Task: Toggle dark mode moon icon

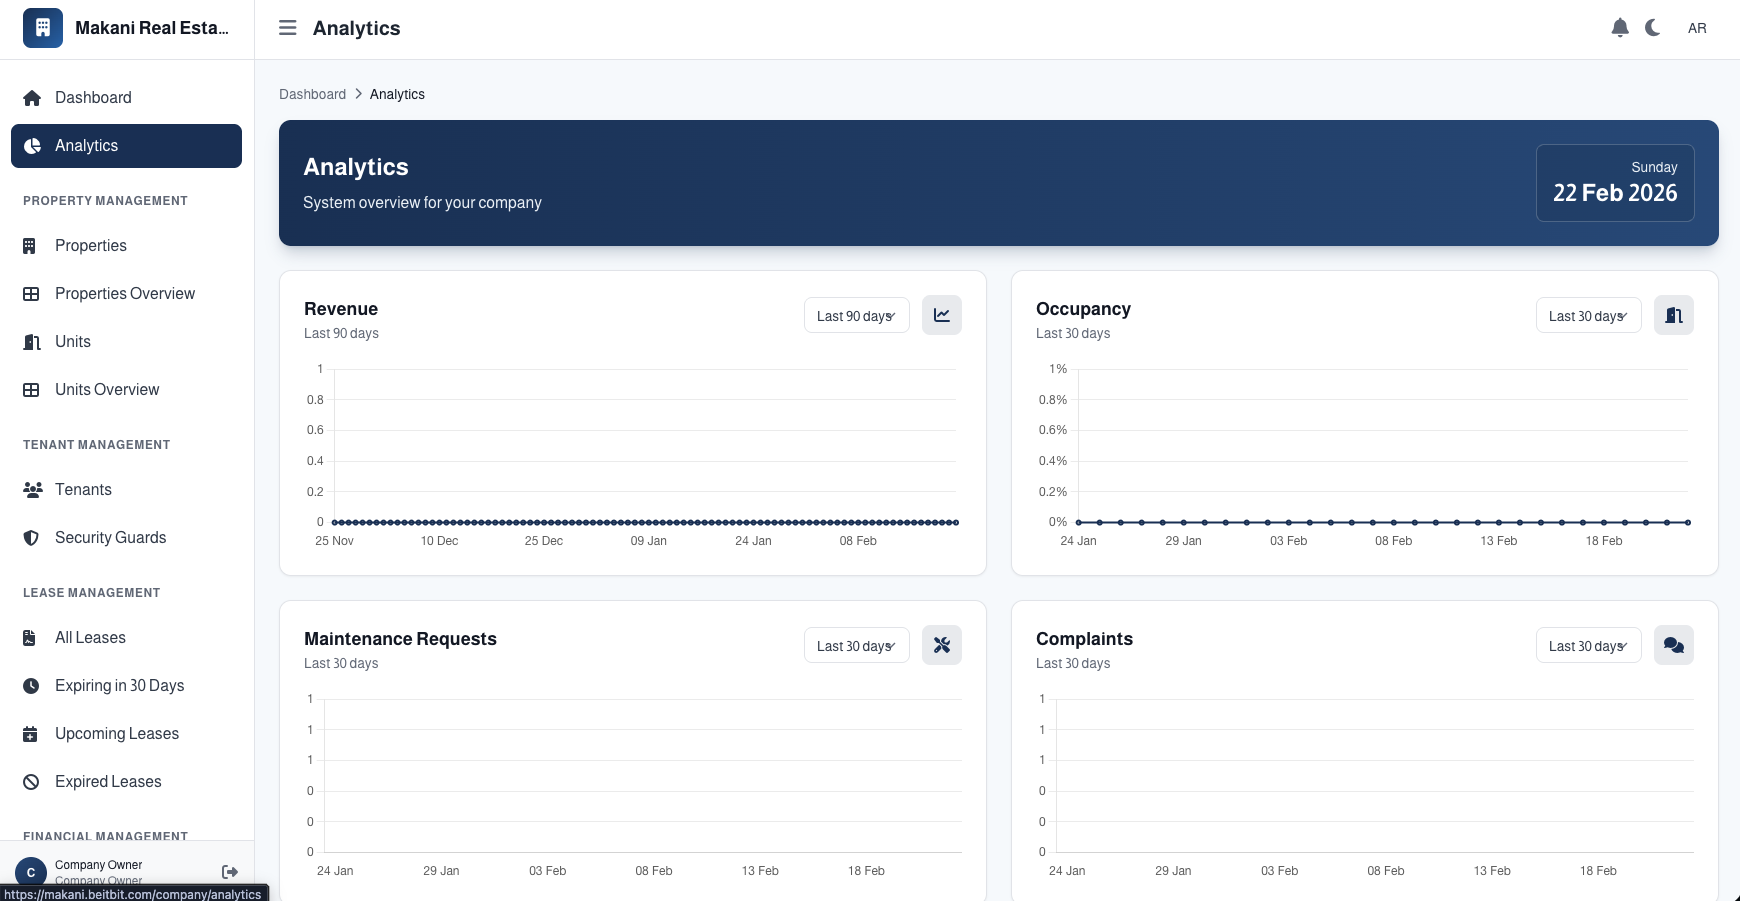Action: pos(1653,28)
